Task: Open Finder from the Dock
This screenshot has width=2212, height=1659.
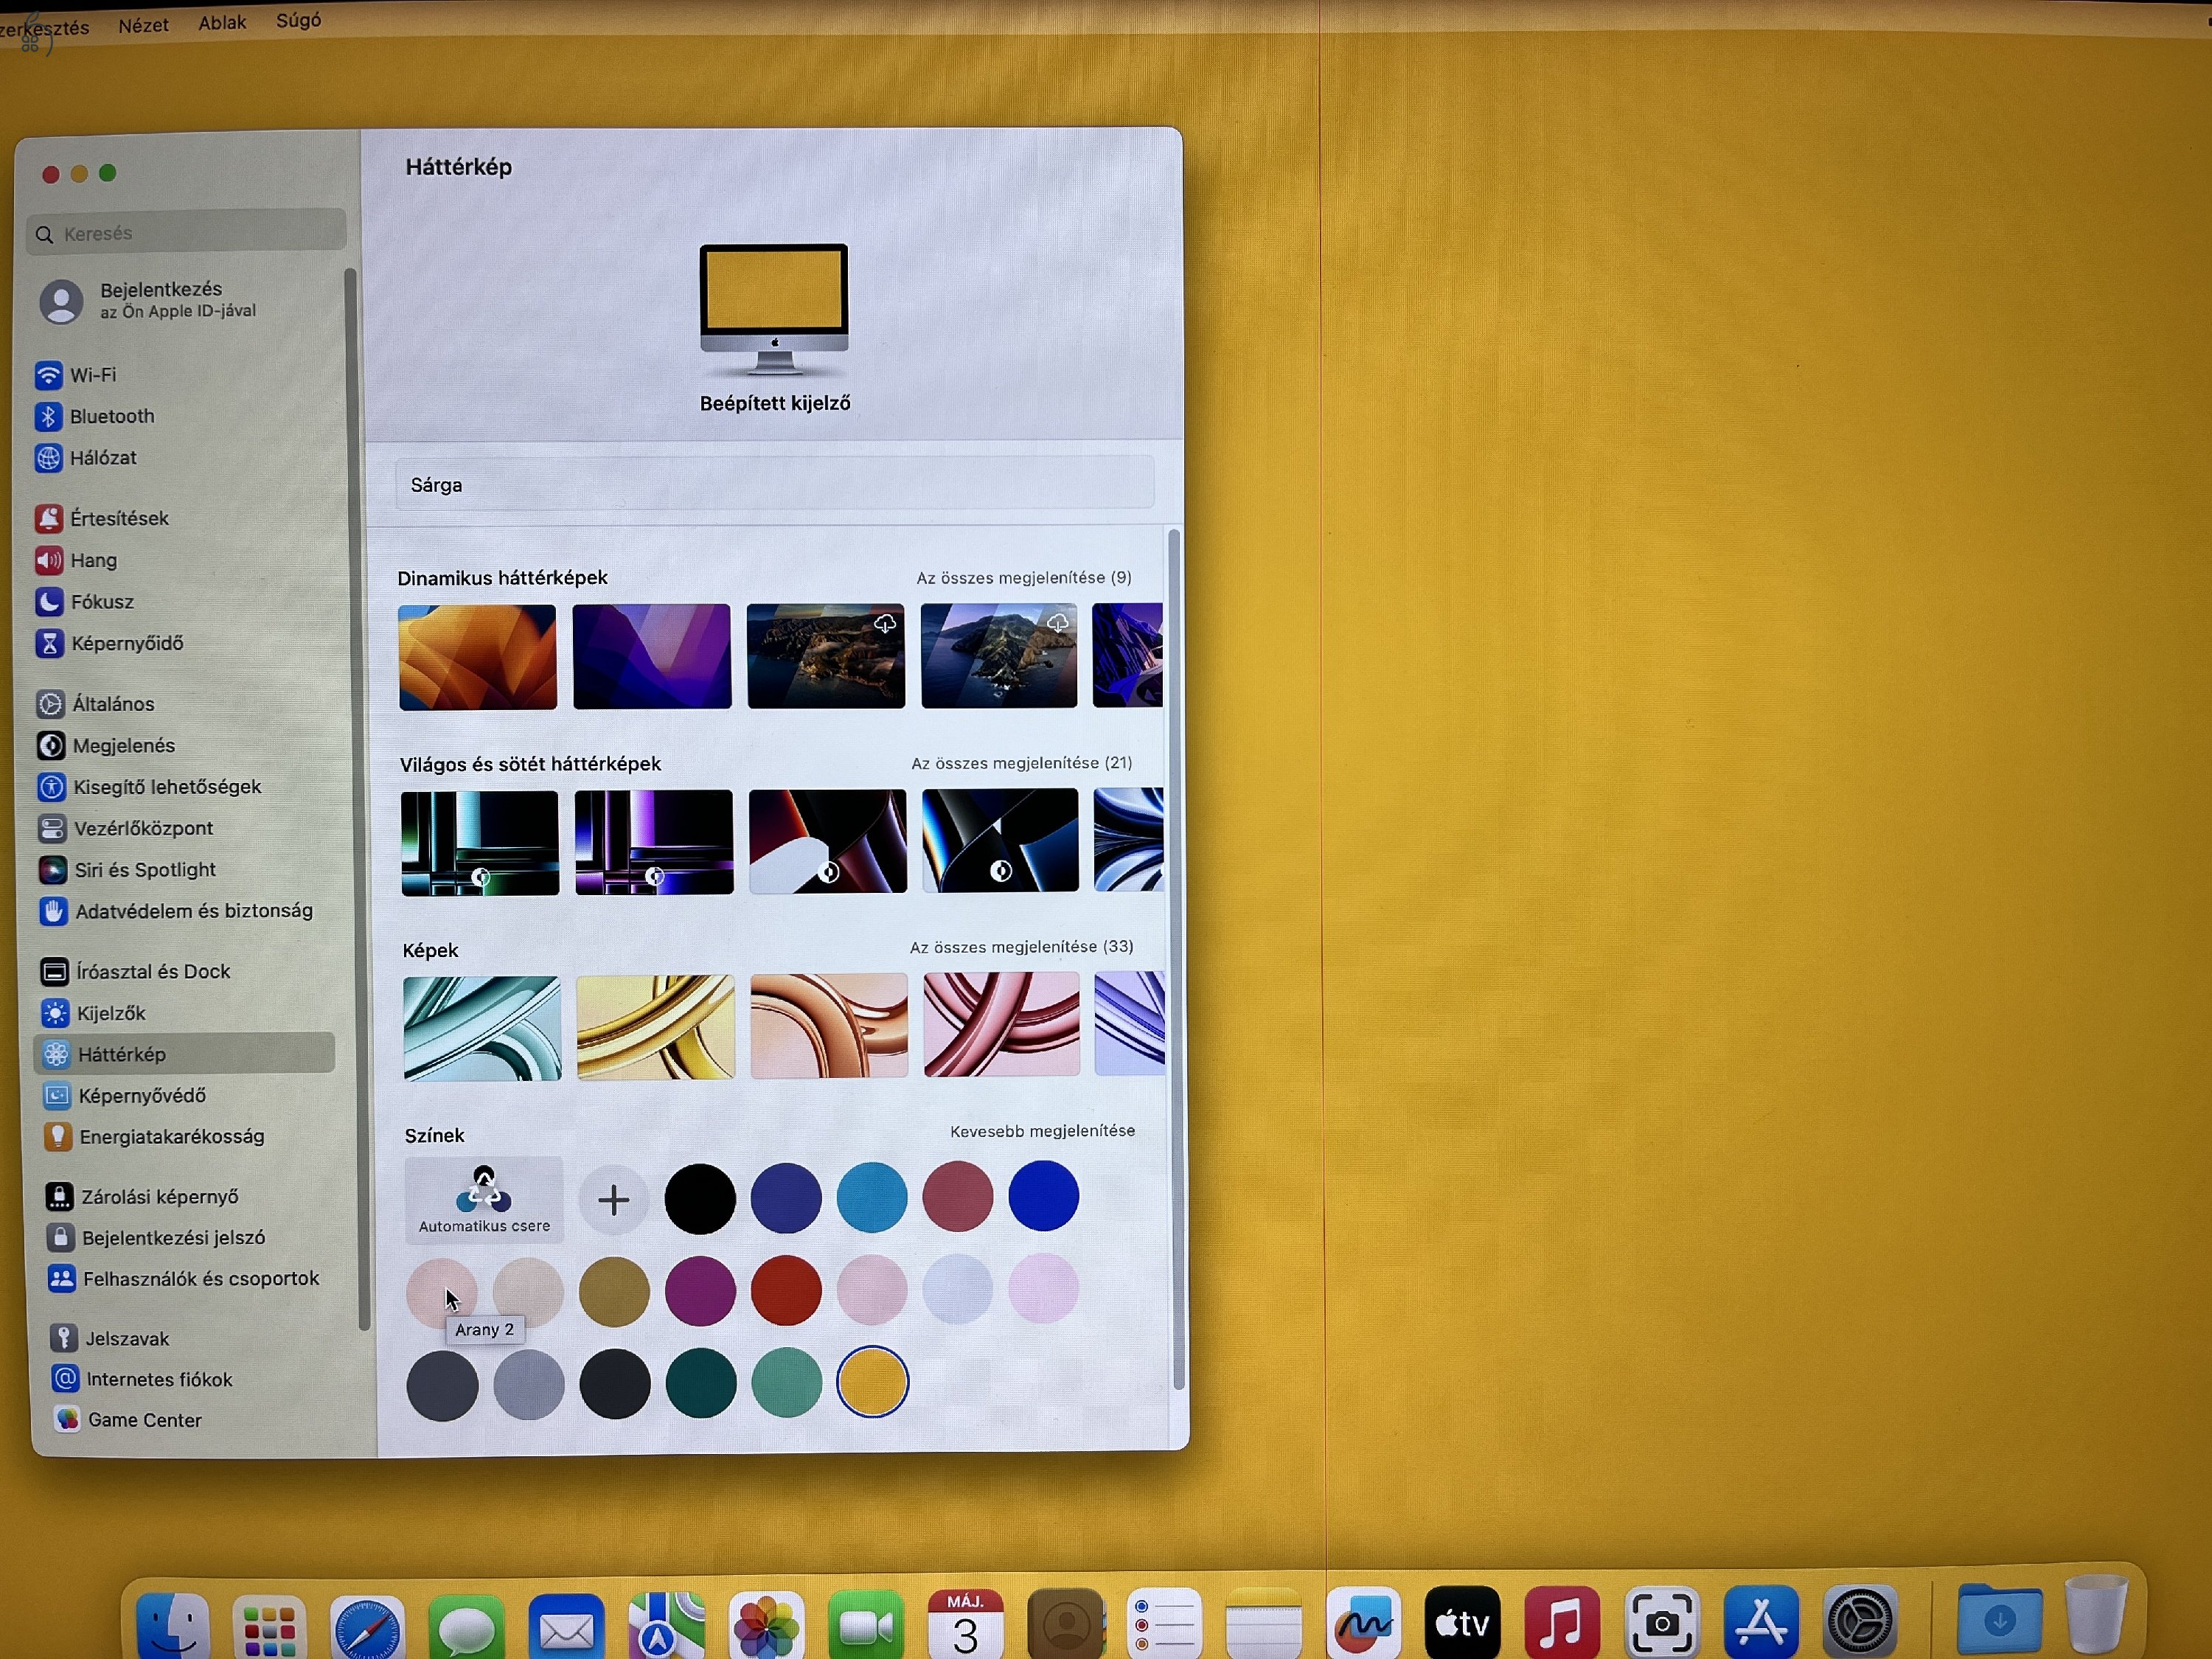Action: (172, 1625)
